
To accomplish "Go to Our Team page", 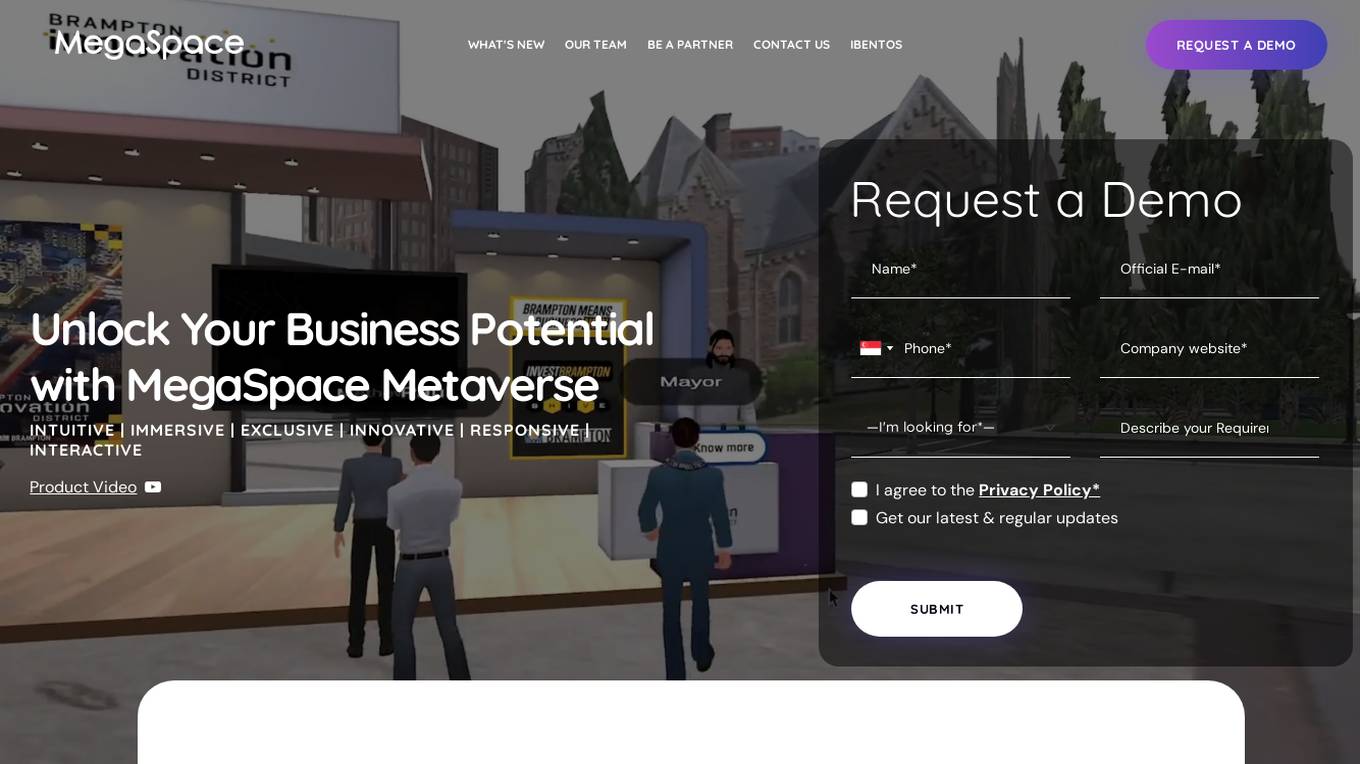I will (x=596, y=45).
